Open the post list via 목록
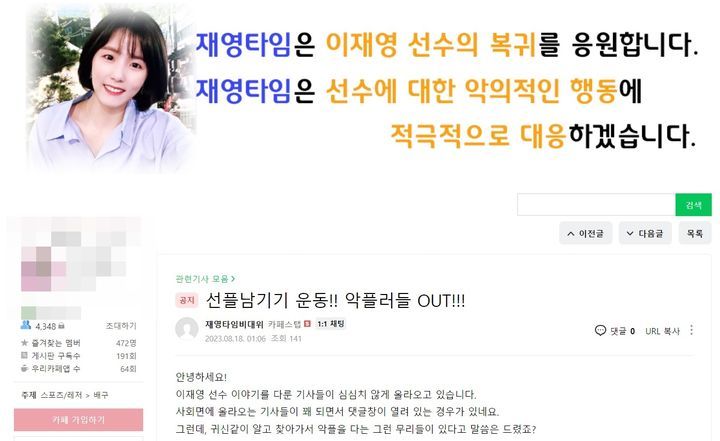Image resolution: width=720 pixels, height=441 pixels. pos(695,233)
